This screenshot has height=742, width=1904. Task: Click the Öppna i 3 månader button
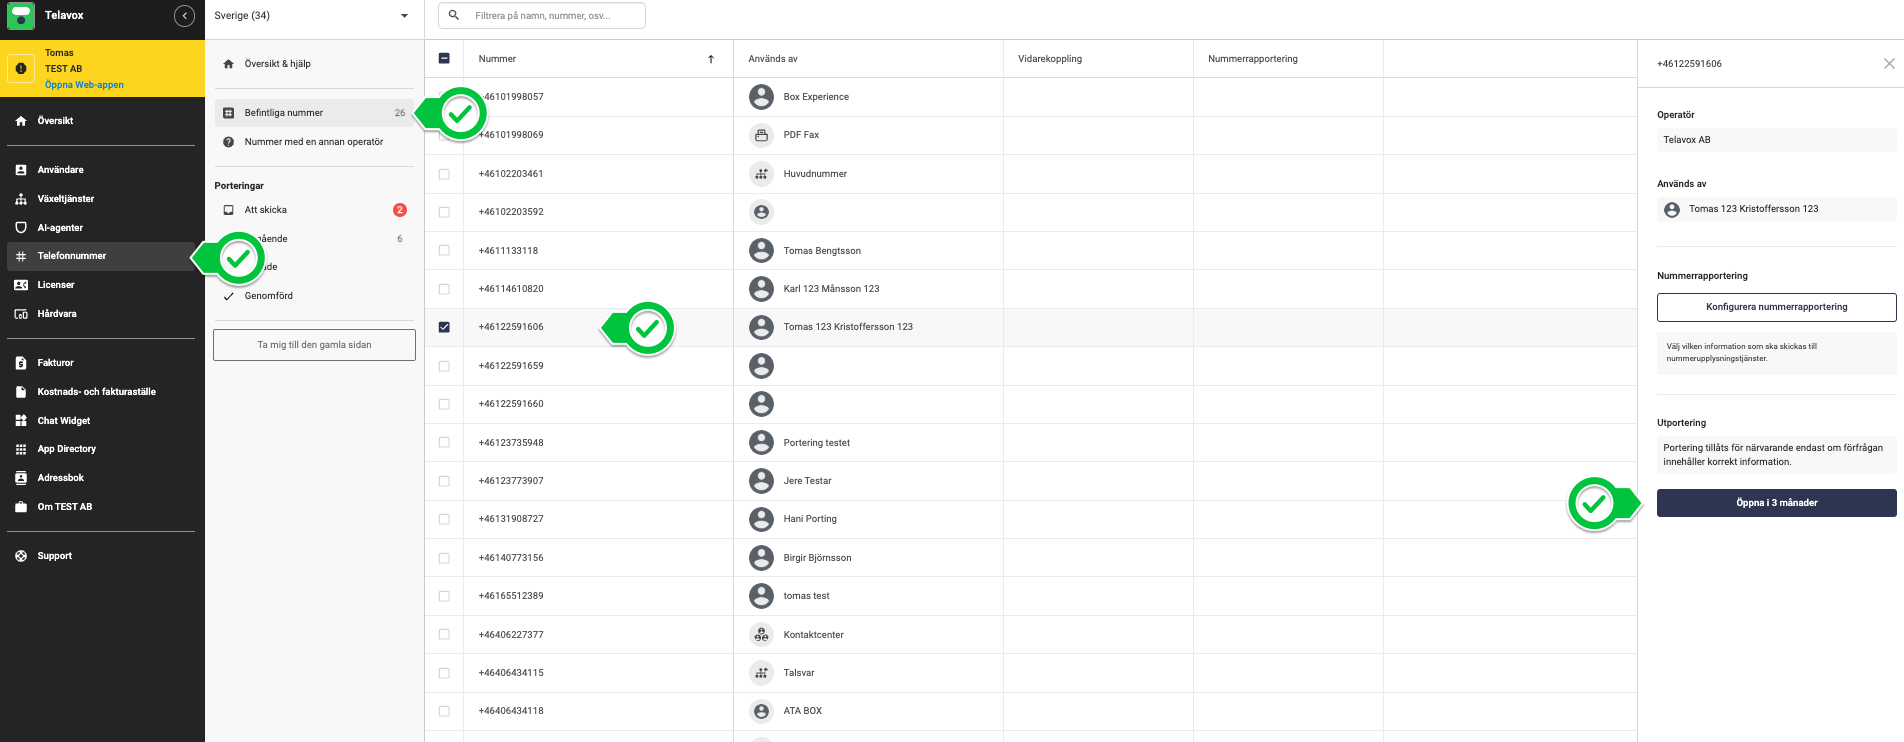click(x=1776, y=503)
